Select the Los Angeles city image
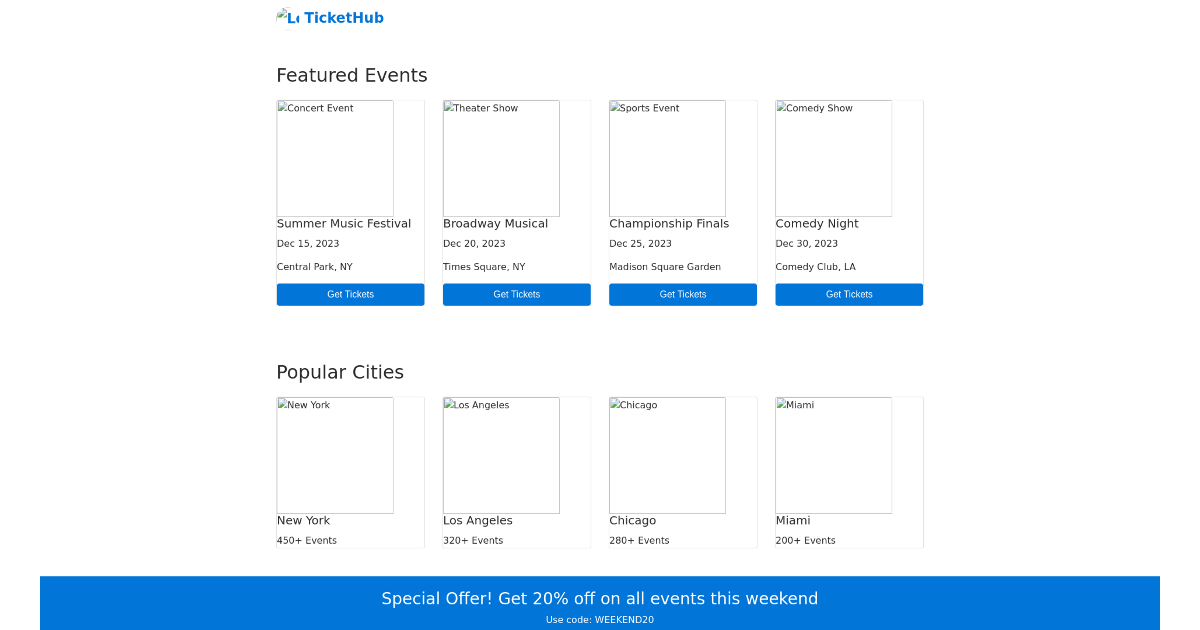The image size is (1200, 630). click(x=500, y=455)
